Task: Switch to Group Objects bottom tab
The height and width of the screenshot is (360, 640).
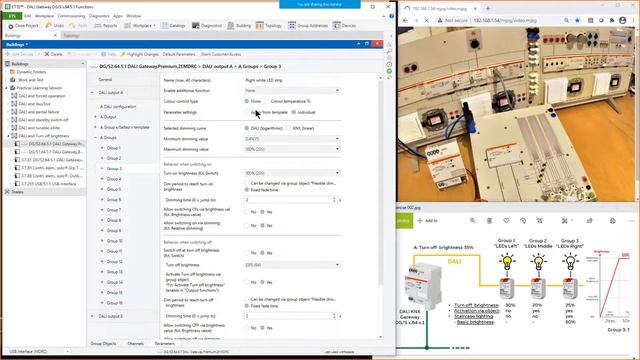Action: tap(103, 344)
